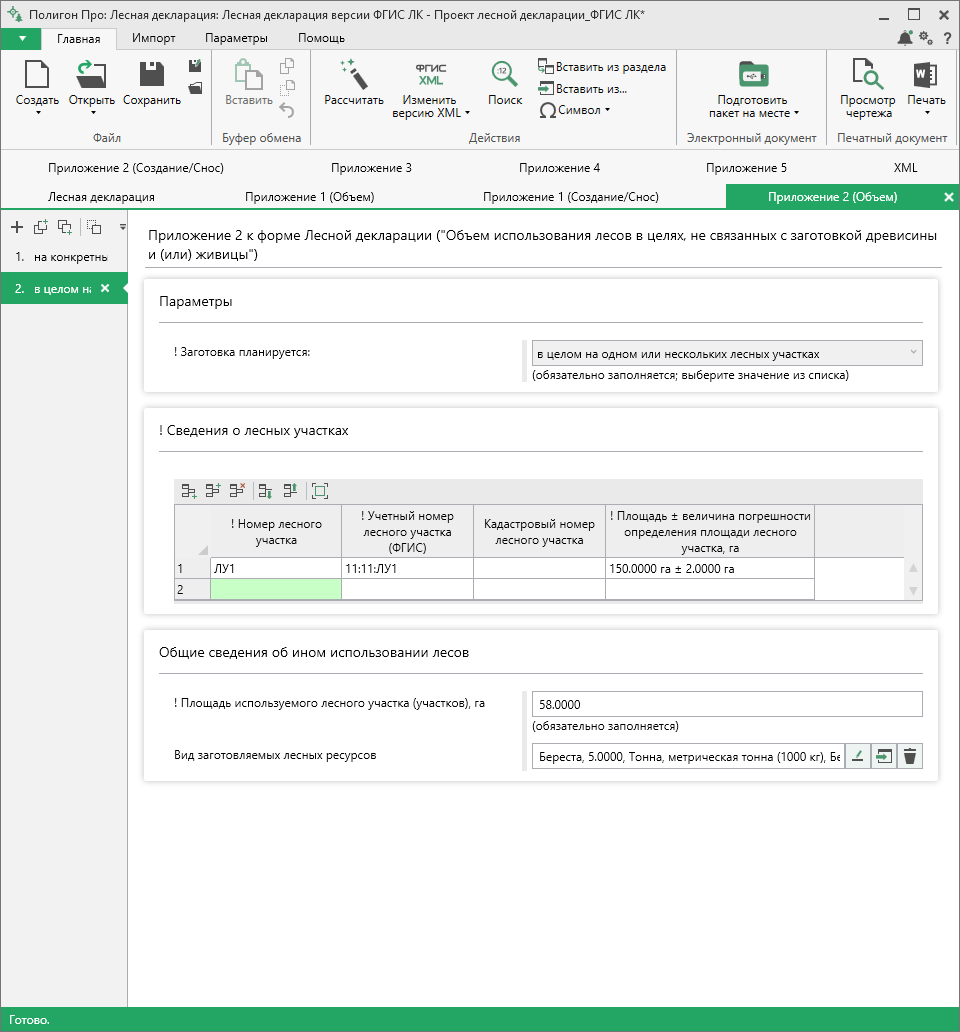Switch to the Импорт ribbon tab
The image size is (960, 1032).
tap(153, 38)
